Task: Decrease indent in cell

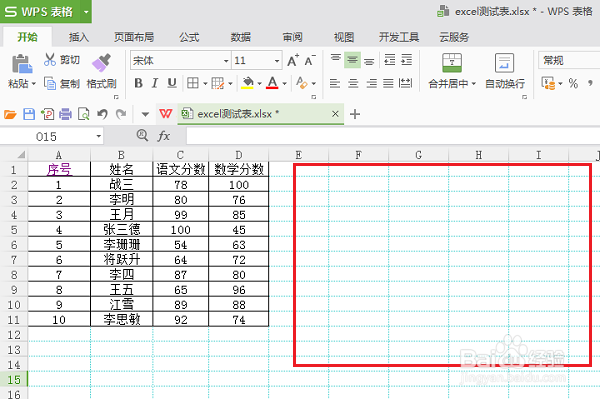Action: click(x=390, y=60)
